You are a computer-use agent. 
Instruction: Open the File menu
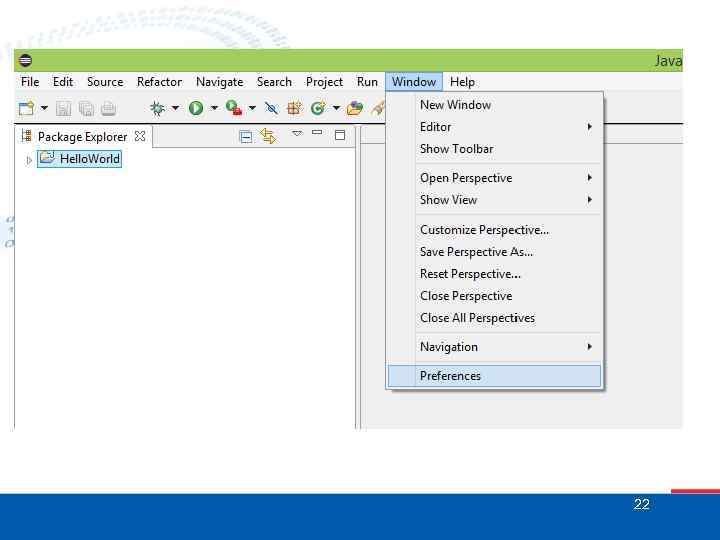30,82
